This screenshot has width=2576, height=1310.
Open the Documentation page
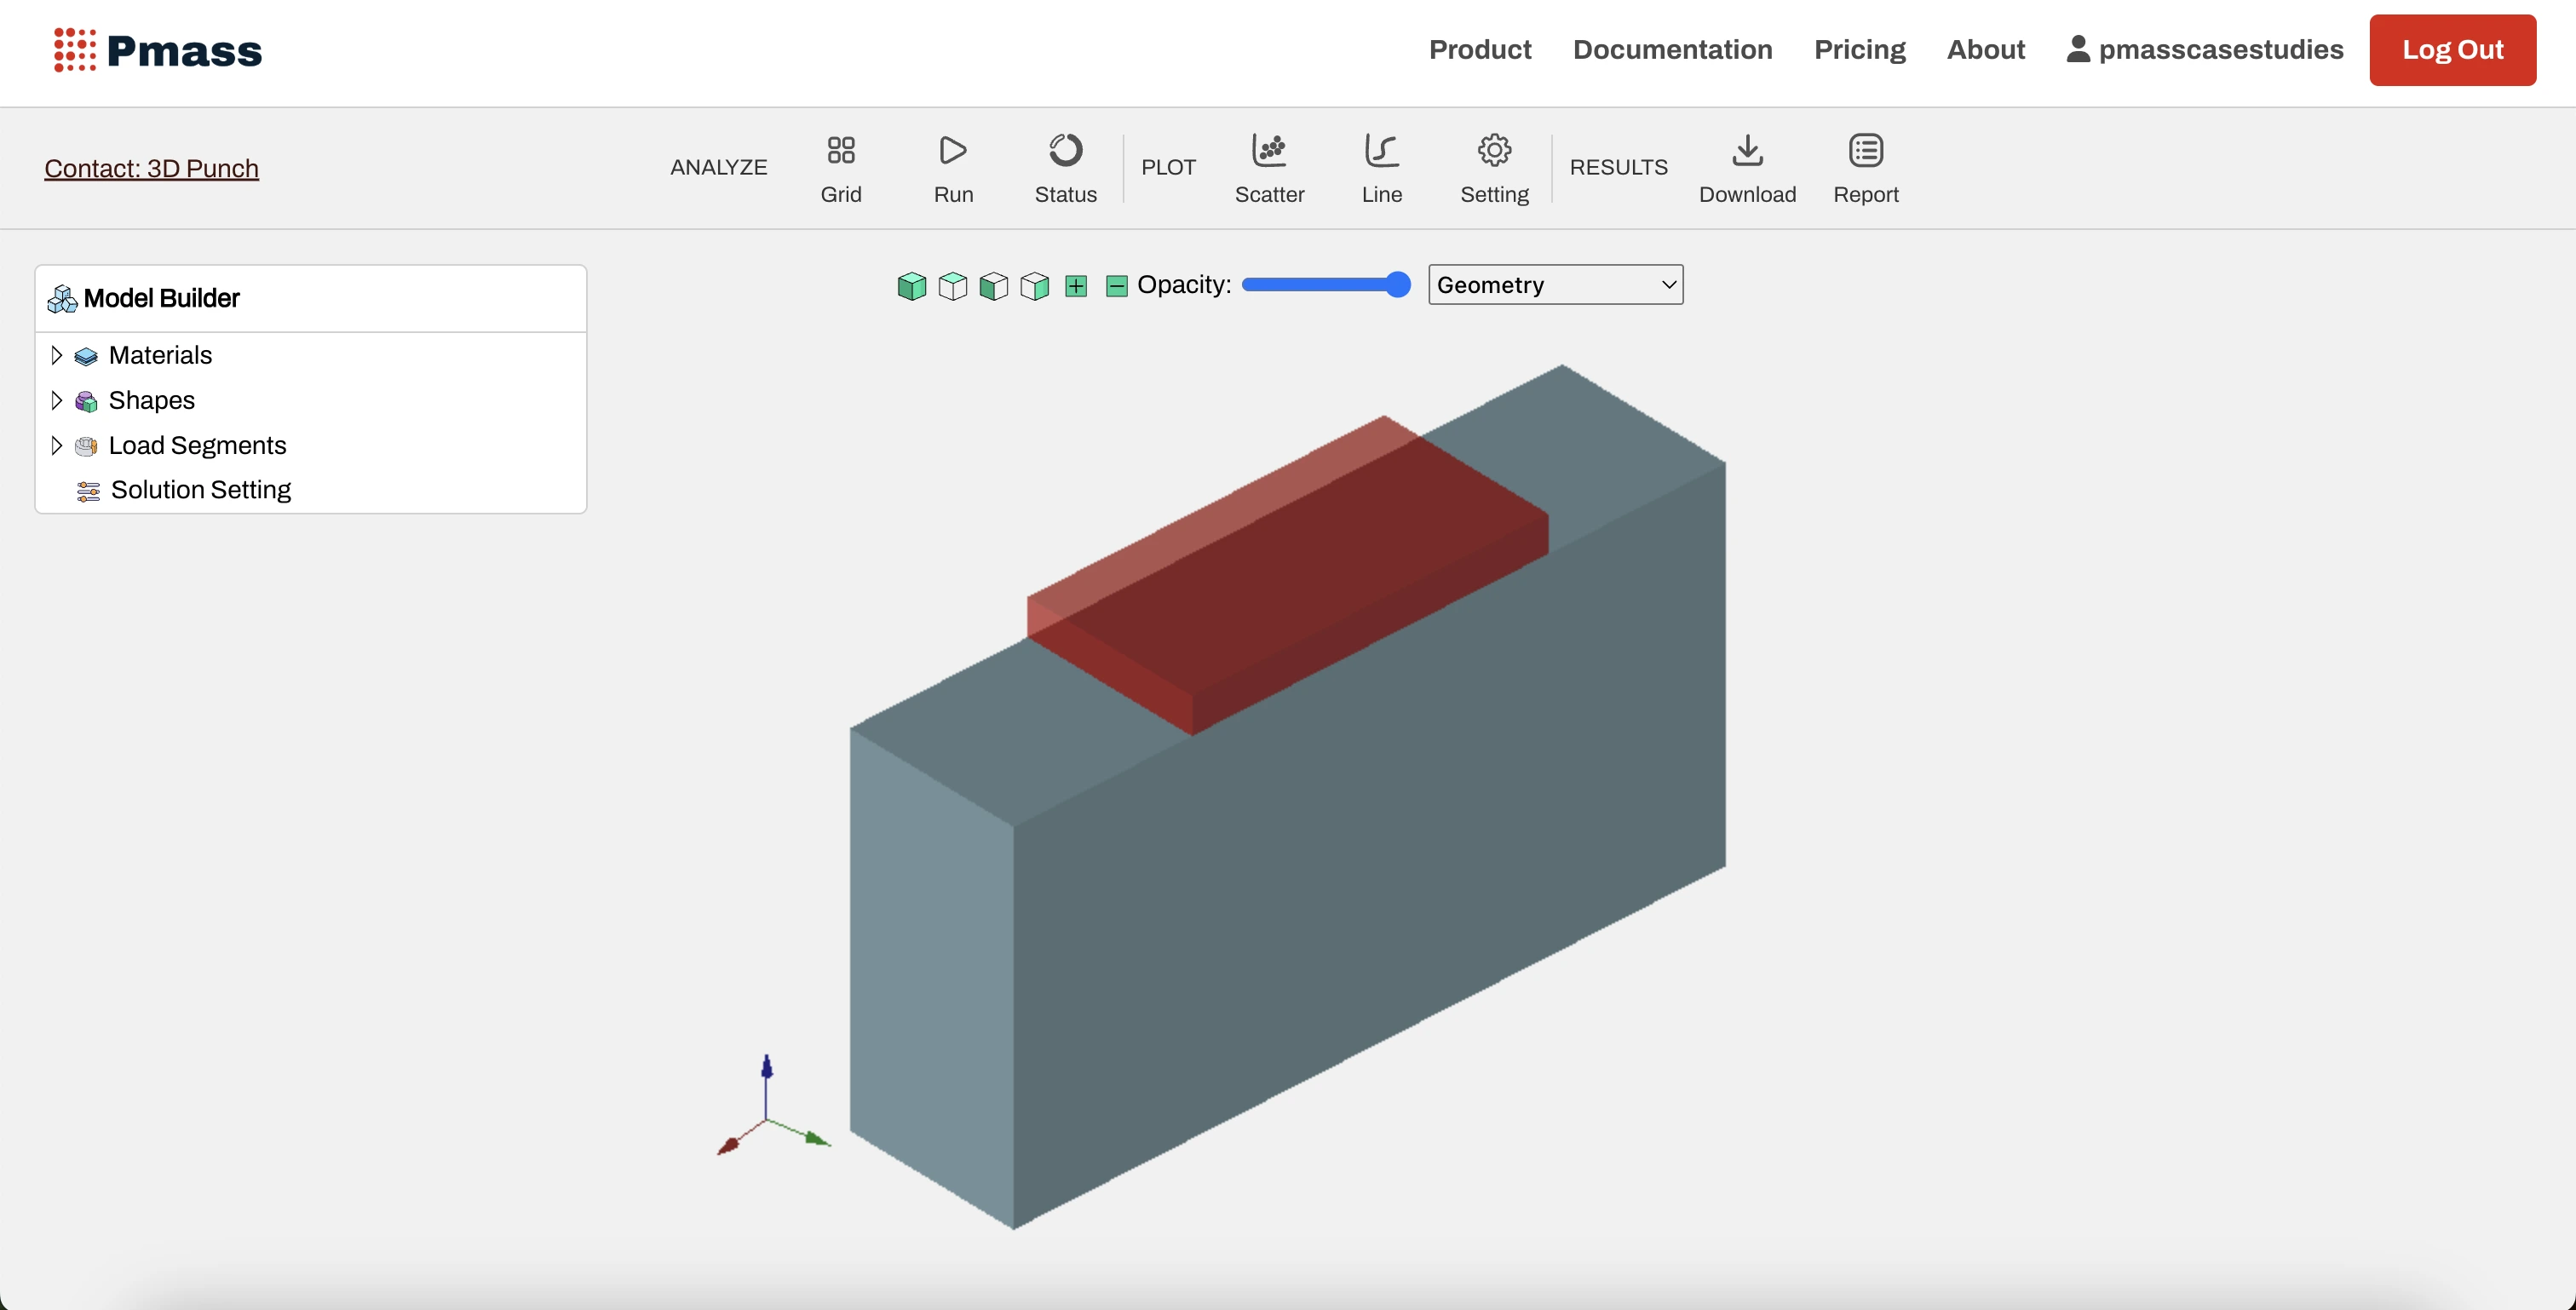point(1672,49)
